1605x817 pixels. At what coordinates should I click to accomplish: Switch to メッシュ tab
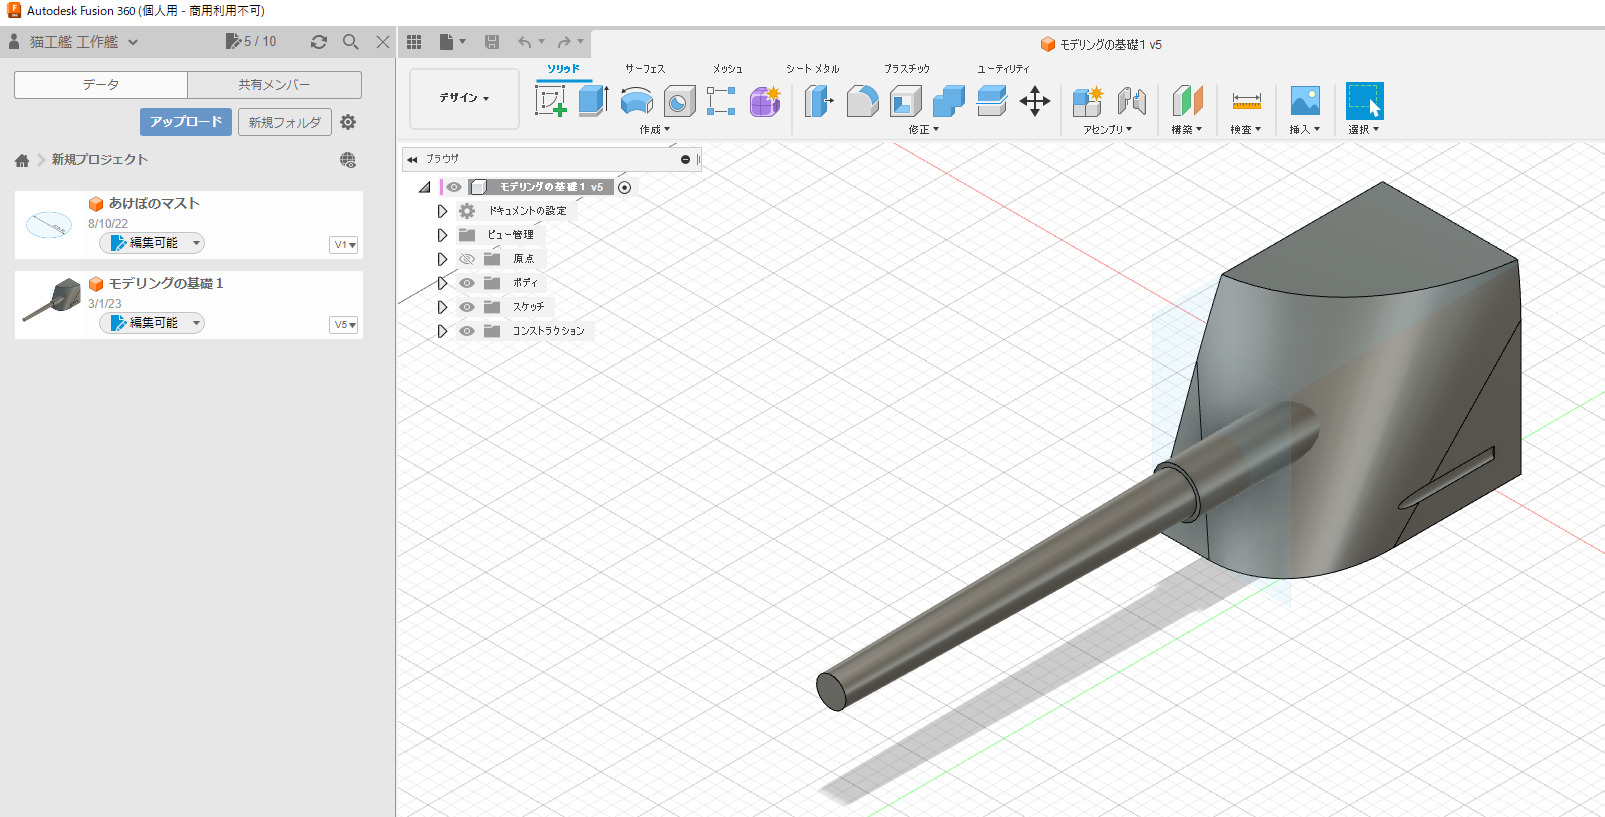pyautogui.click(x=728, y=69)
